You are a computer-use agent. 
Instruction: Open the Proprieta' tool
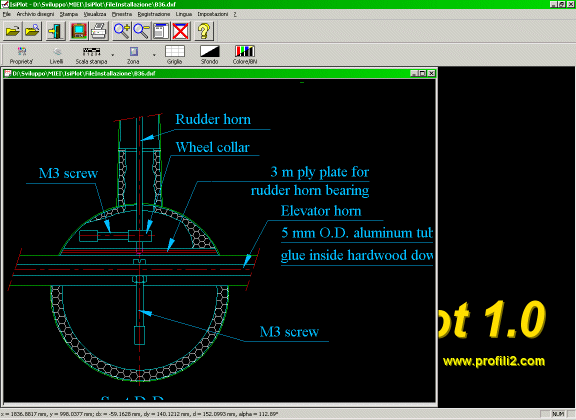coord(21,55)
